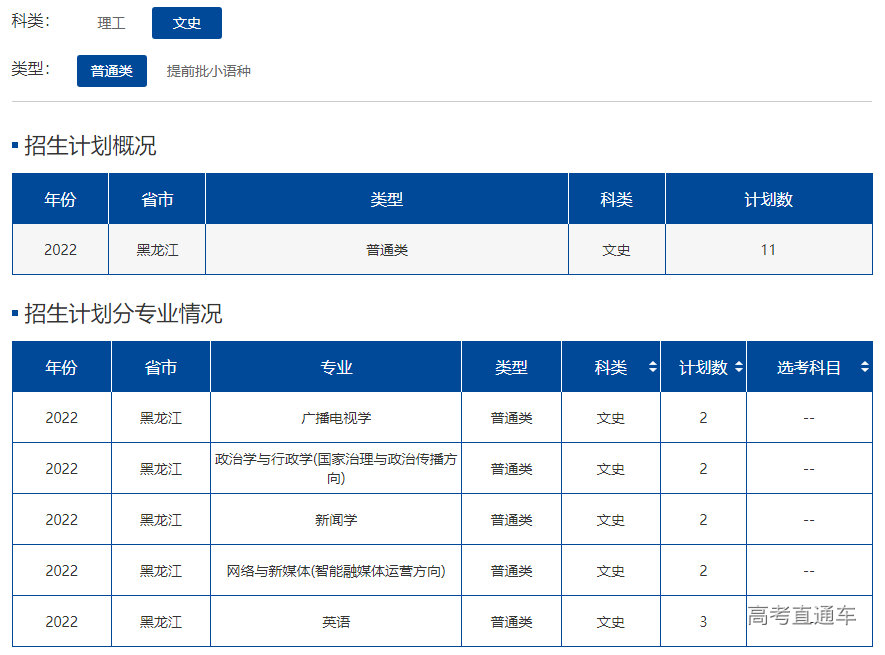
Task: Click the 招生计划概况 section heading
Action: click(x=90, y=146)
